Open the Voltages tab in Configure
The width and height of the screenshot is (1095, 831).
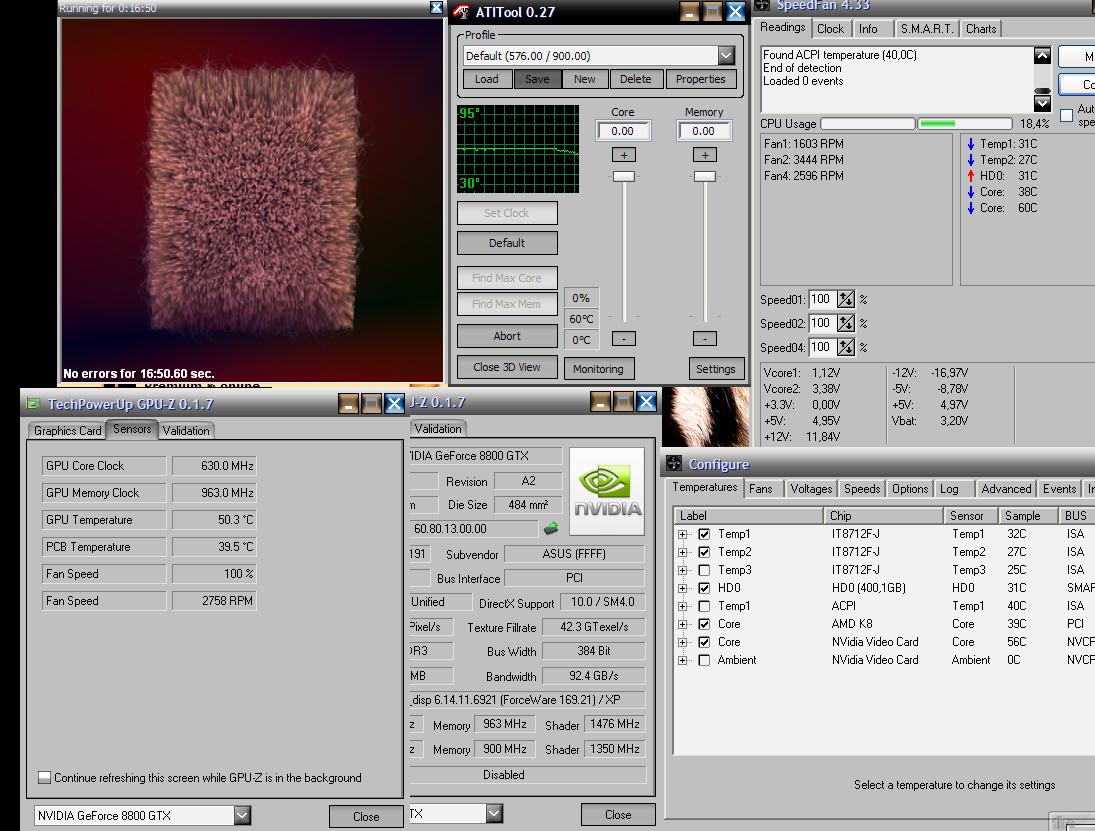811,489
